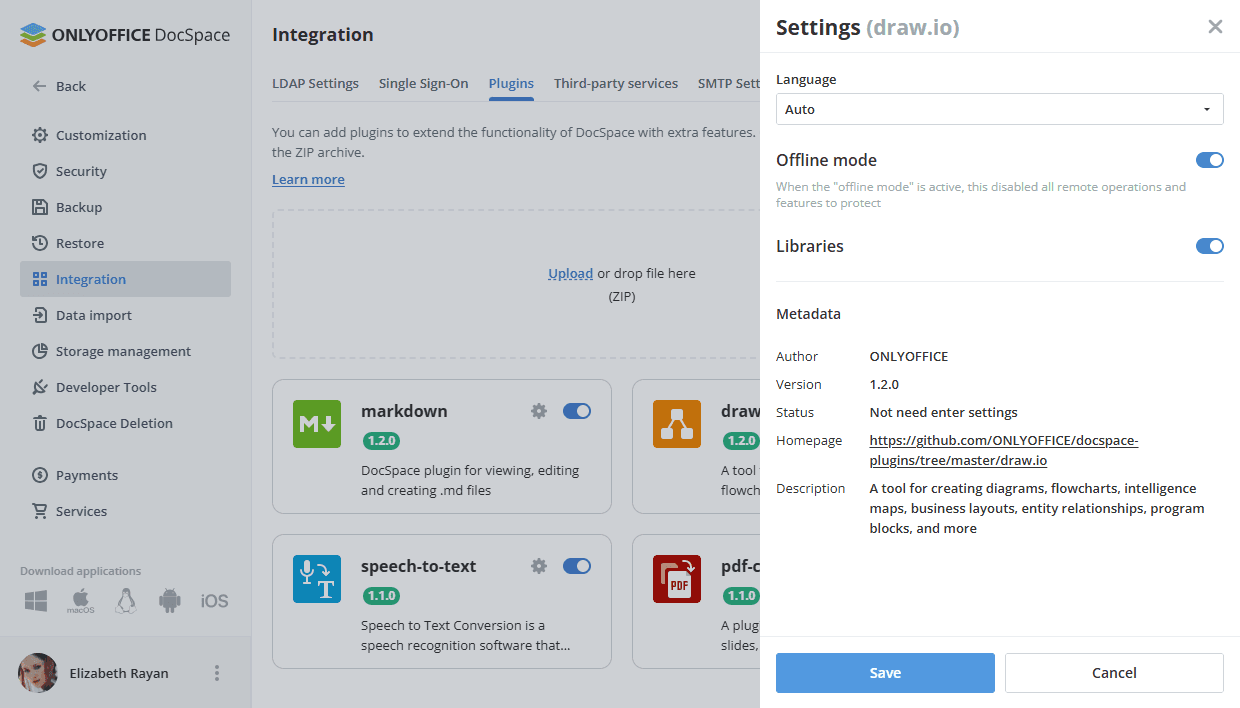Disable the Offline mode toggle
Image resolution: width=1240 pixels, height=708 pixels.
(1209, 160)
